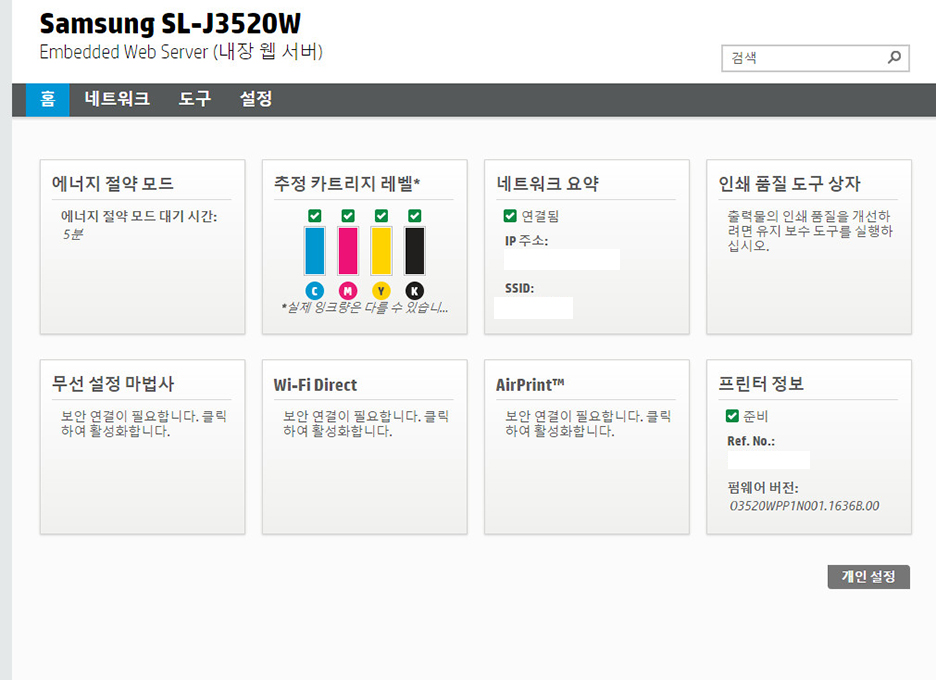
Task: Click the green check above magenta cartridge
Action: pyautogui.click(x=348, y=216)
